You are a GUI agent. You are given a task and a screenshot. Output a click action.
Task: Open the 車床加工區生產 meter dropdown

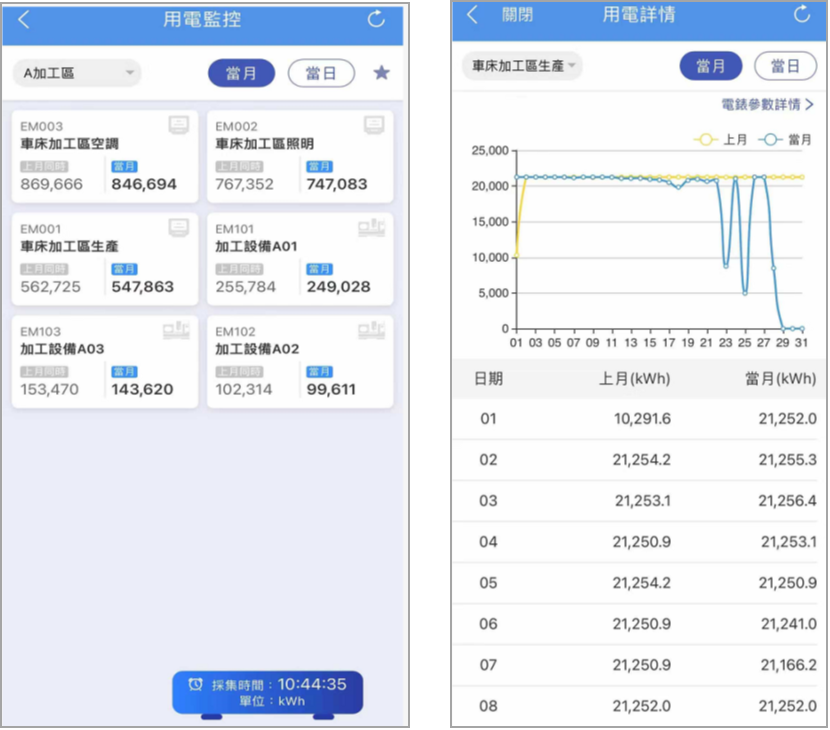[x=522, y=66]
